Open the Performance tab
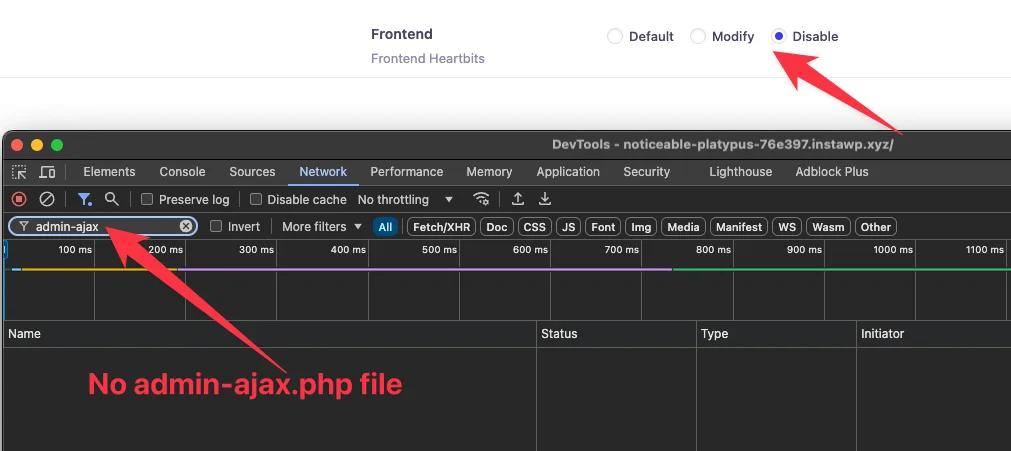 click(406, 172)
